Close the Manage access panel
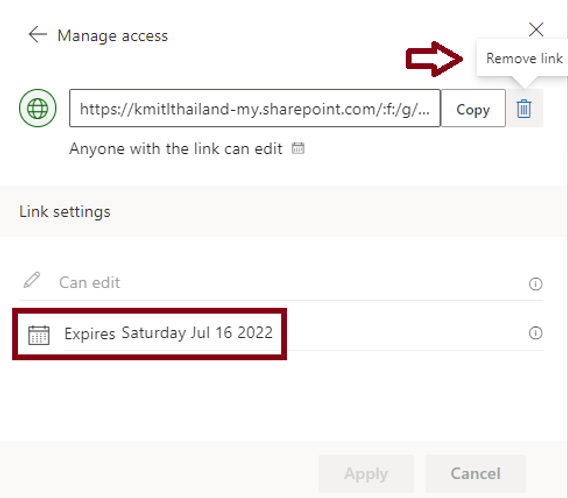The height and width of the screenshot is (498, 568). 536,30
